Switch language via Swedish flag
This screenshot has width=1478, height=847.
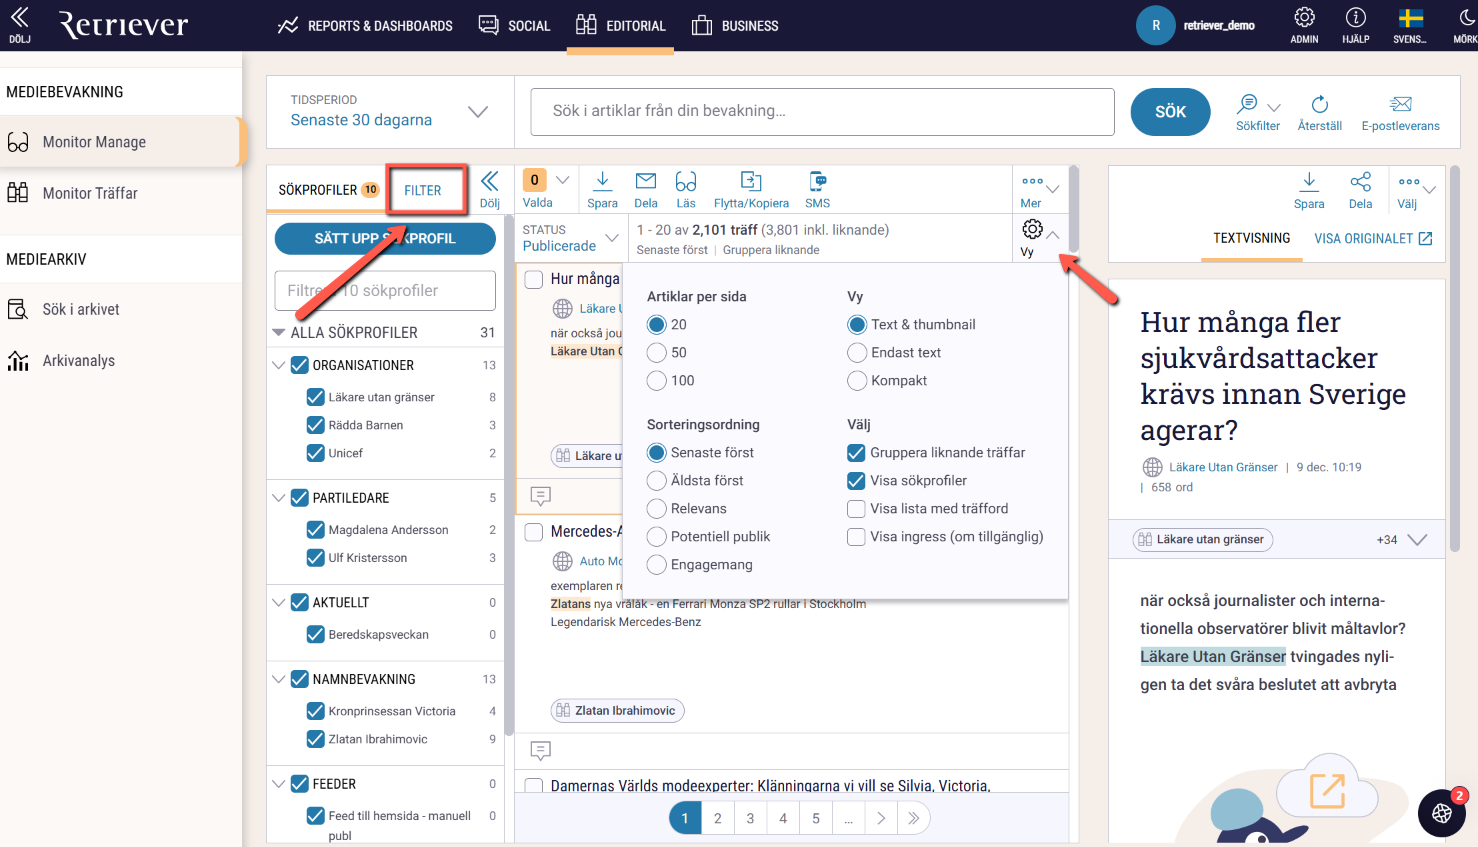[x=1411, y=18]
